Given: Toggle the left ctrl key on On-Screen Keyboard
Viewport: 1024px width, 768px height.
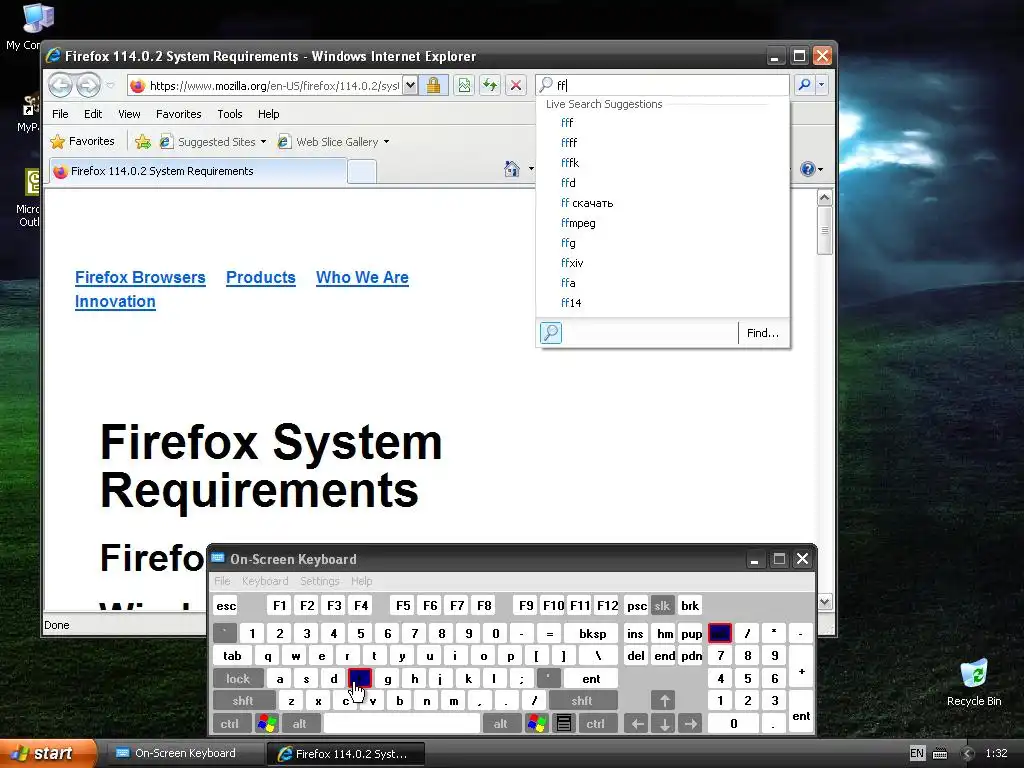Looking at the screenshot, I should pos(230,724).
